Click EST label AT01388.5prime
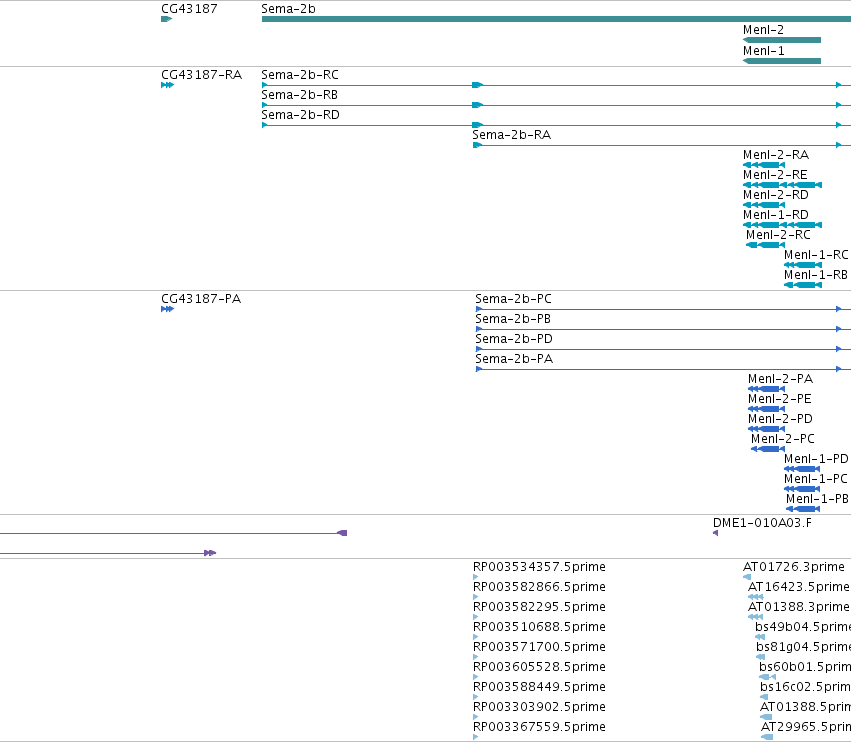This screenshot has width=851, height=742. pyautogui.click(x=805, y=707)
